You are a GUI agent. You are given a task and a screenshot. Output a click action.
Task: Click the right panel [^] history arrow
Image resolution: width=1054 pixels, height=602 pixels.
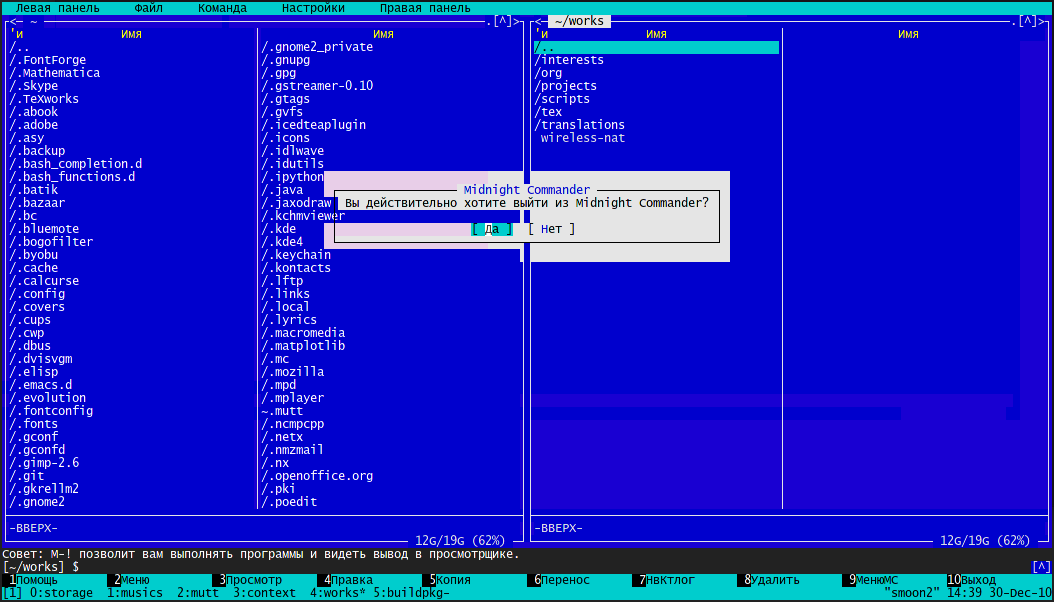click(x=1027, y=21)
